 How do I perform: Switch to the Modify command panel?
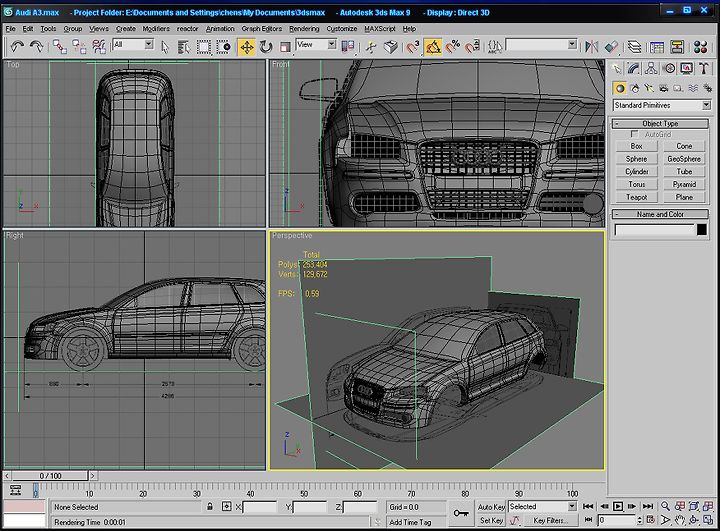point(634,68)
